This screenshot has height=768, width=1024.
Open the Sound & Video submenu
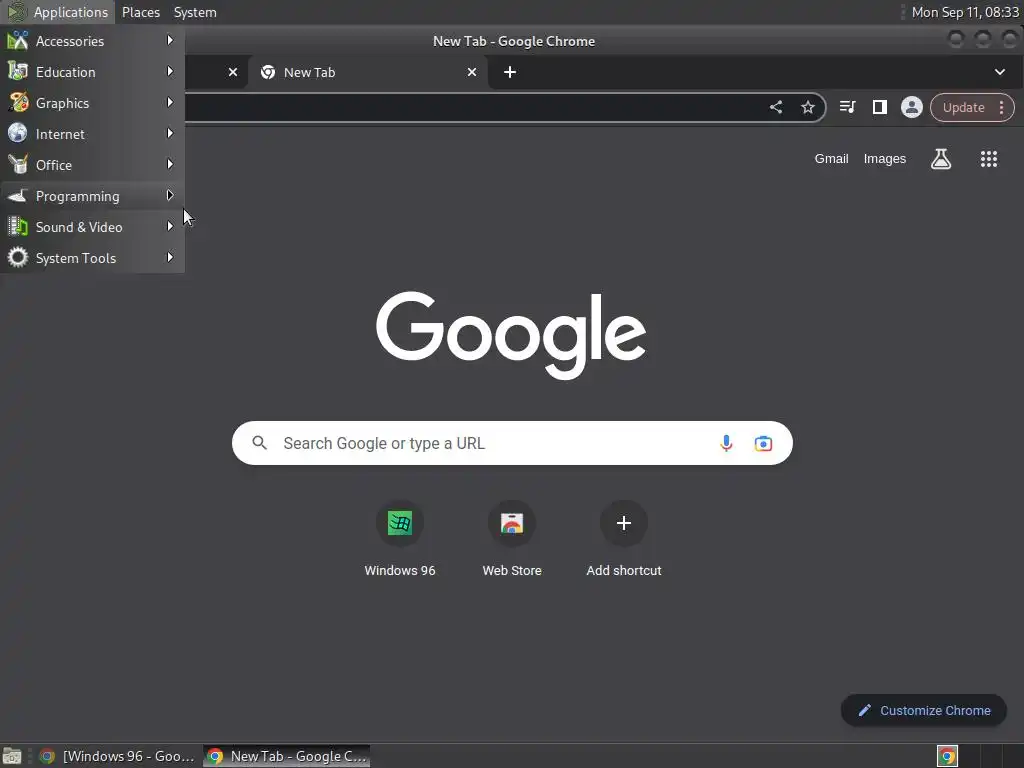[92, 227]
